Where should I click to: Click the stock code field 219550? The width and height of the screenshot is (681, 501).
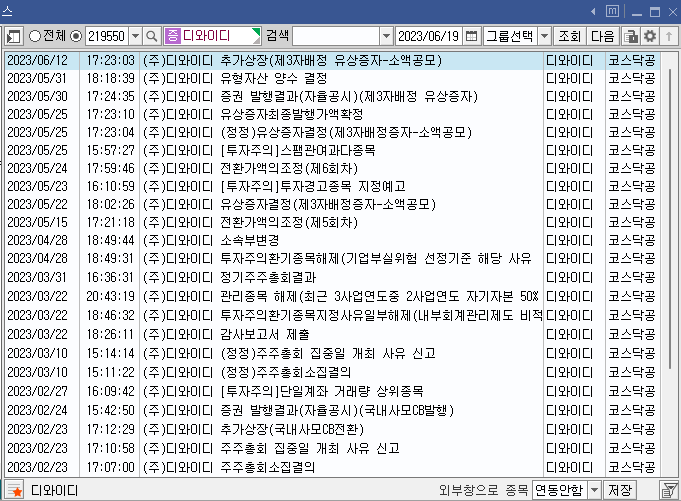[107, 36]
